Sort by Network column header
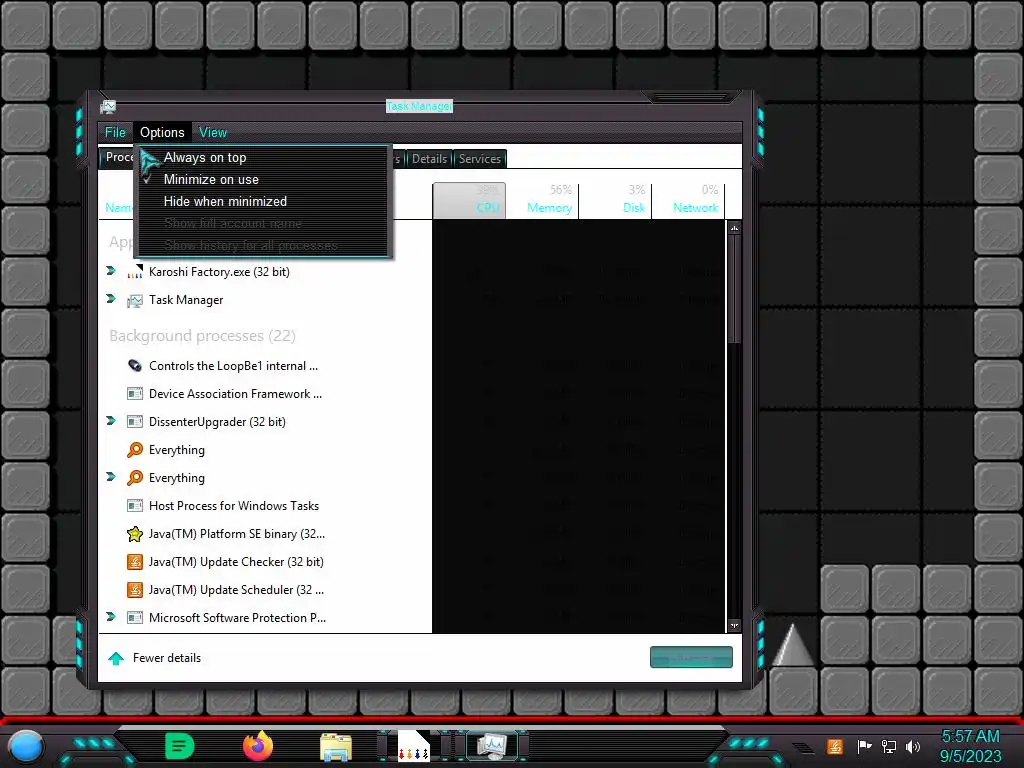The width and height of the screenshot is (1024, 768). point(688,200)
